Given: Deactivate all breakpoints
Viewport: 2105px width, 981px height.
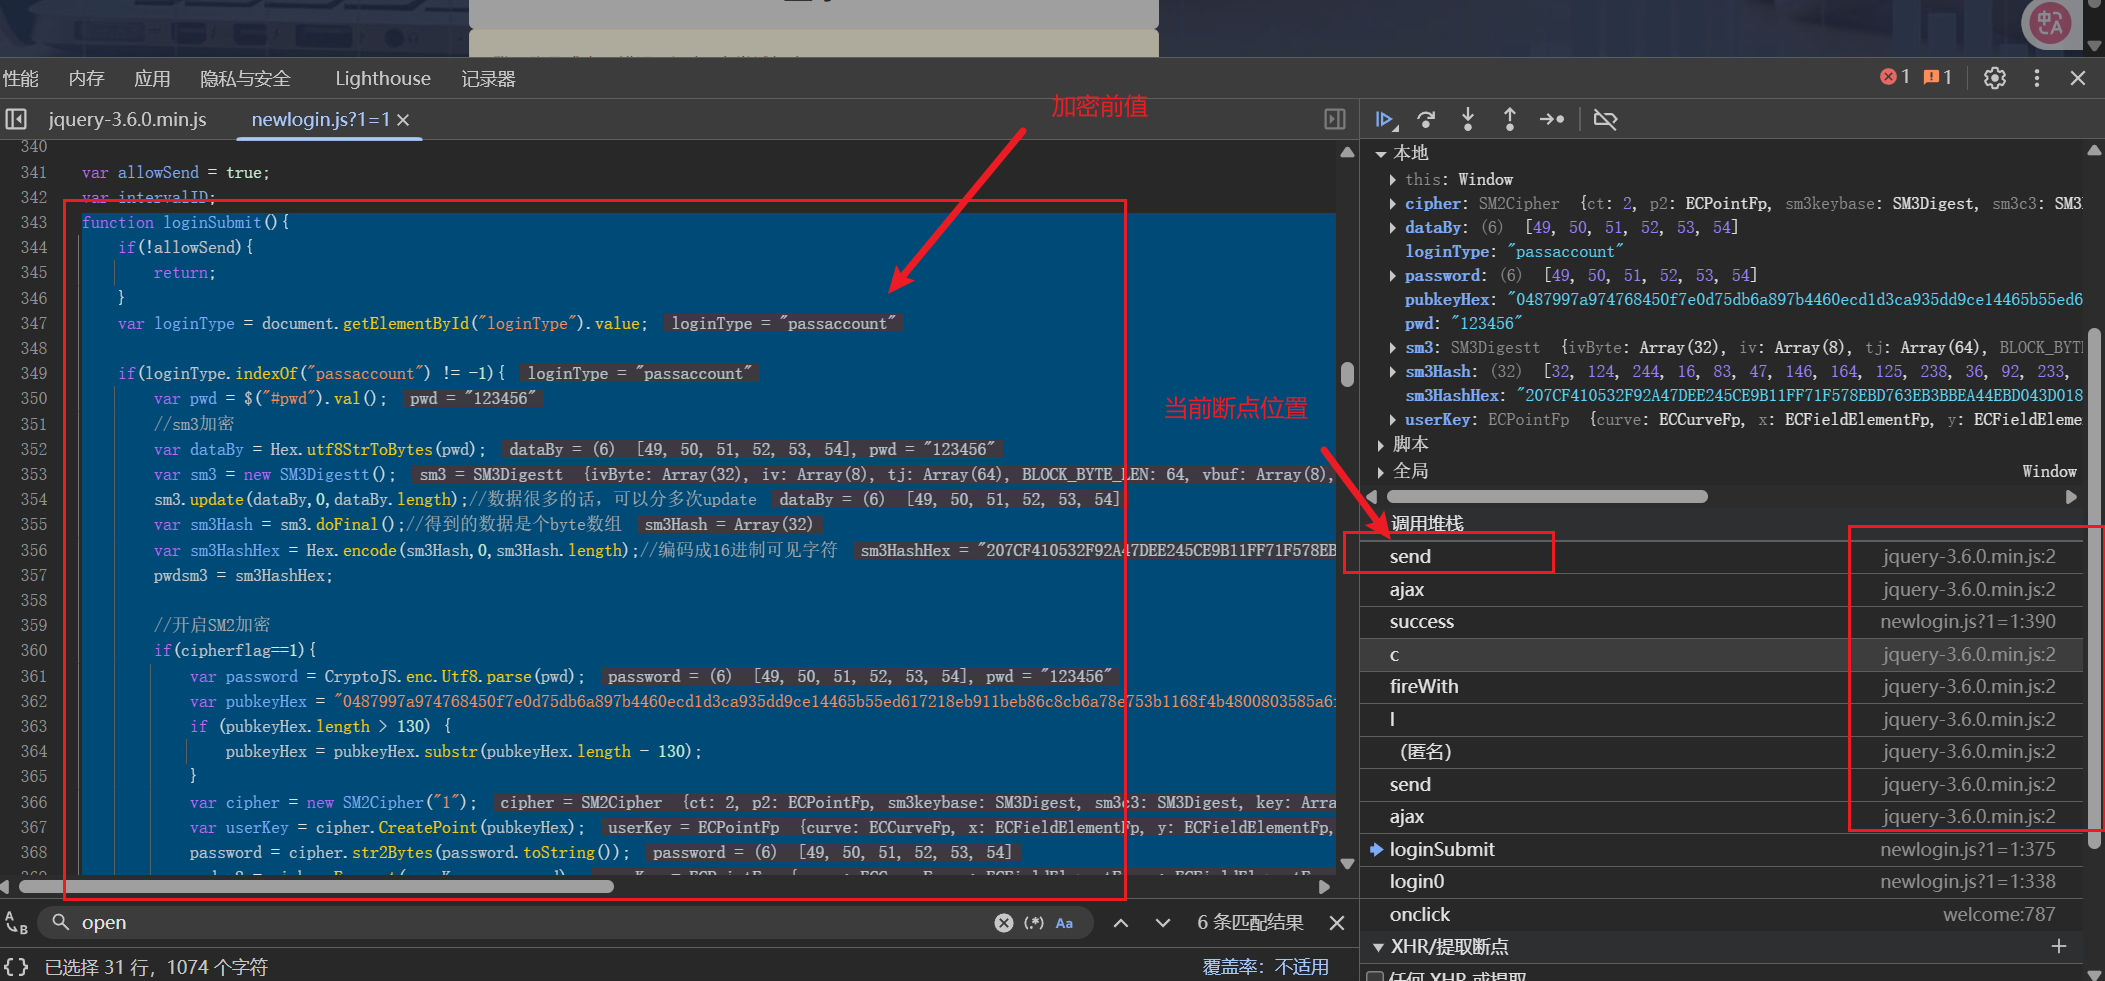Looking at the screenshot, I should pos(1604,120).
